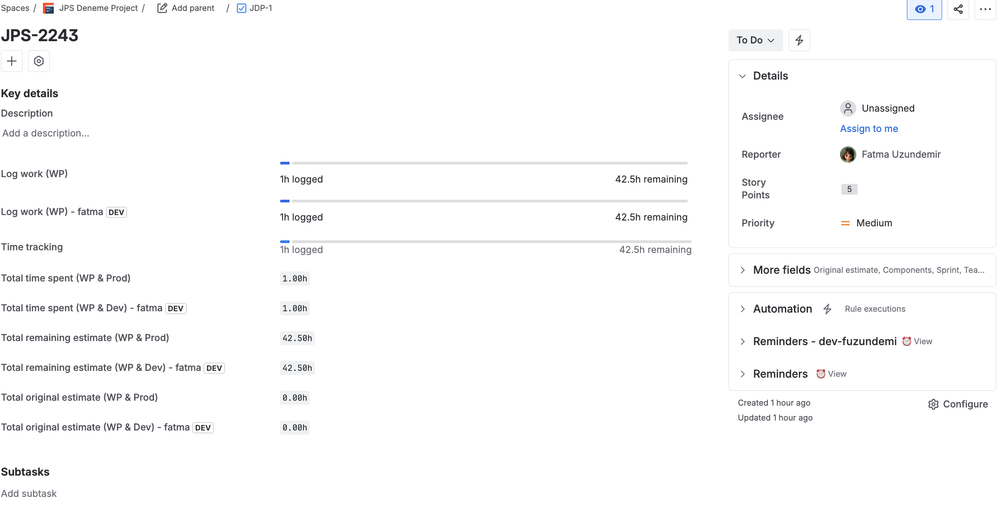The height and width of the screenshot is (506, 999).
Task: Open JPS Deneme Project breadcrumb link
Action: [99, 8]
